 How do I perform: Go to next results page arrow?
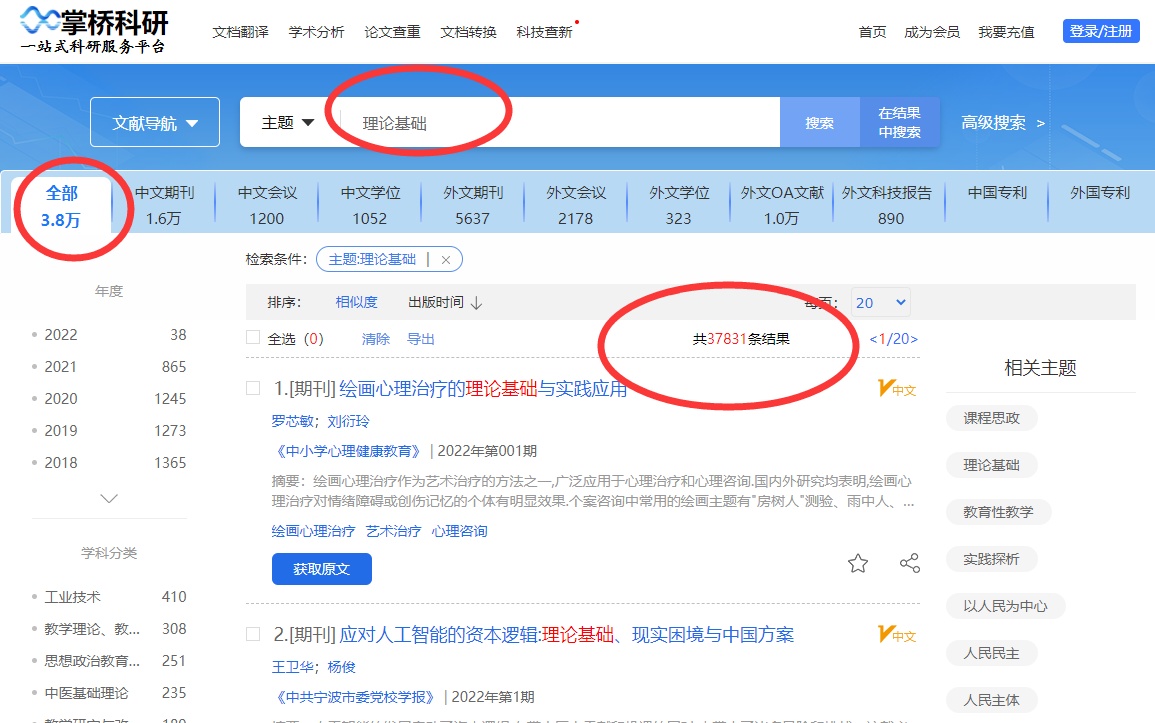pos(912,339)
